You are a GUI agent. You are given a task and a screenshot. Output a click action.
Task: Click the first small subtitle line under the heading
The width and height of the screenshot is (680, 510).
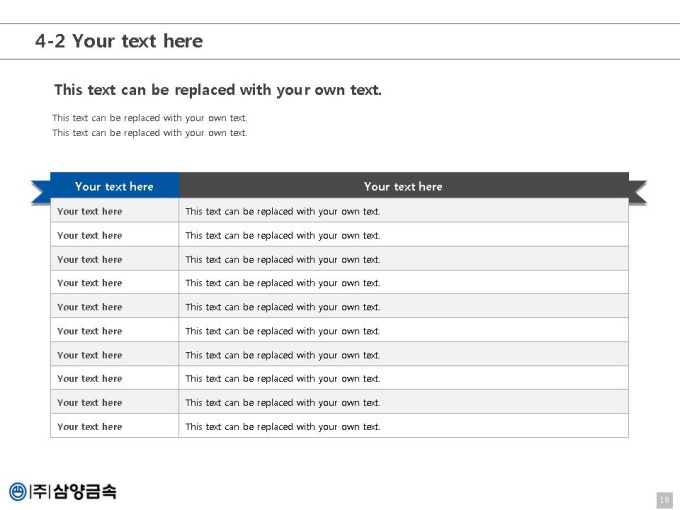pyautogui.click(x=150, y=118)
